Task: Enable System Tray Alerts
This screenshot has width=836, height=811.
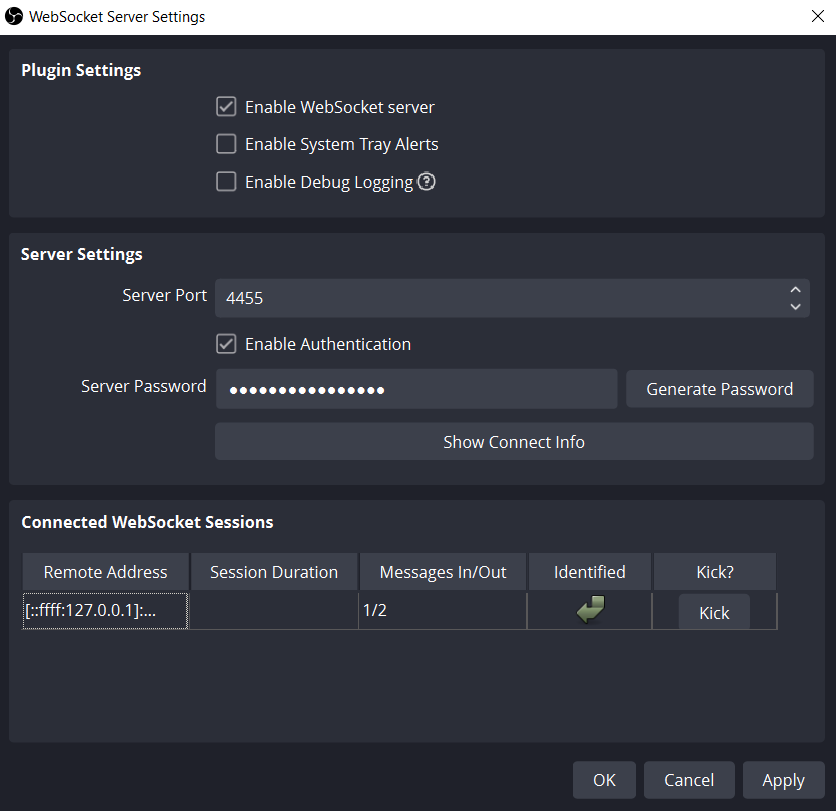Action: tap(226, 144)
